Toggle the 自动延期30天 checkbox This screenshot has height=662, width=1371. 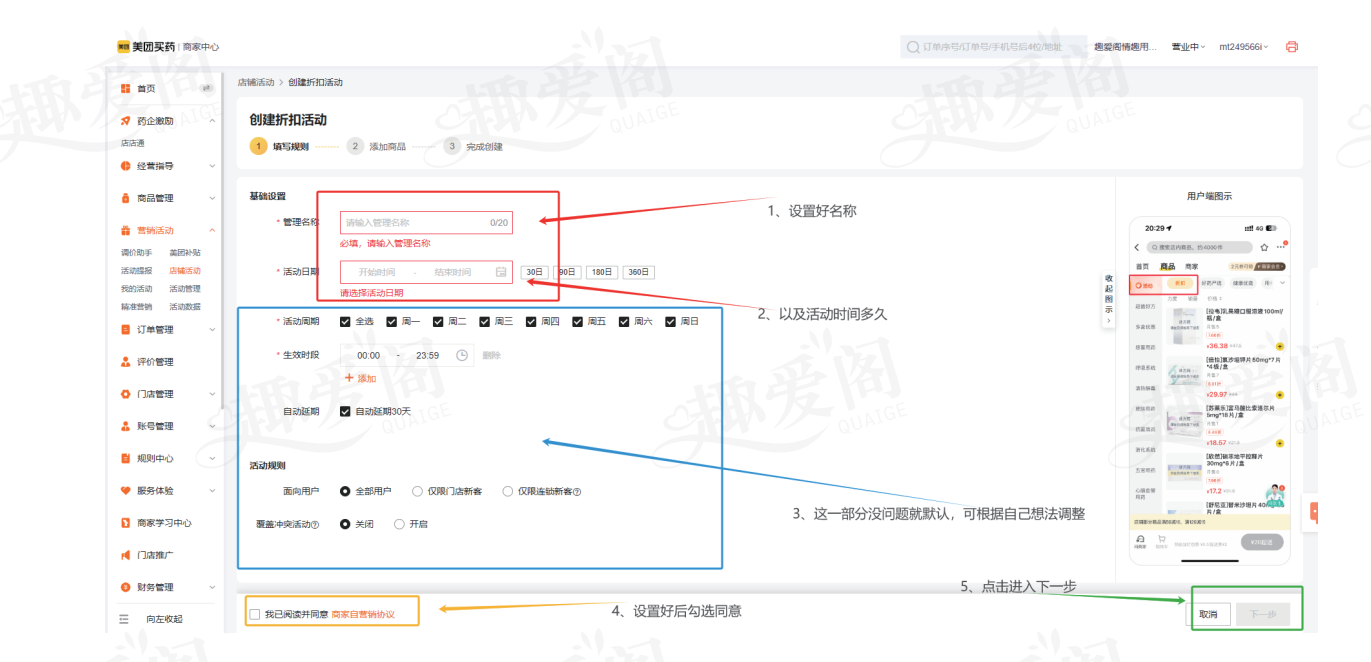[x=345, y=411]
